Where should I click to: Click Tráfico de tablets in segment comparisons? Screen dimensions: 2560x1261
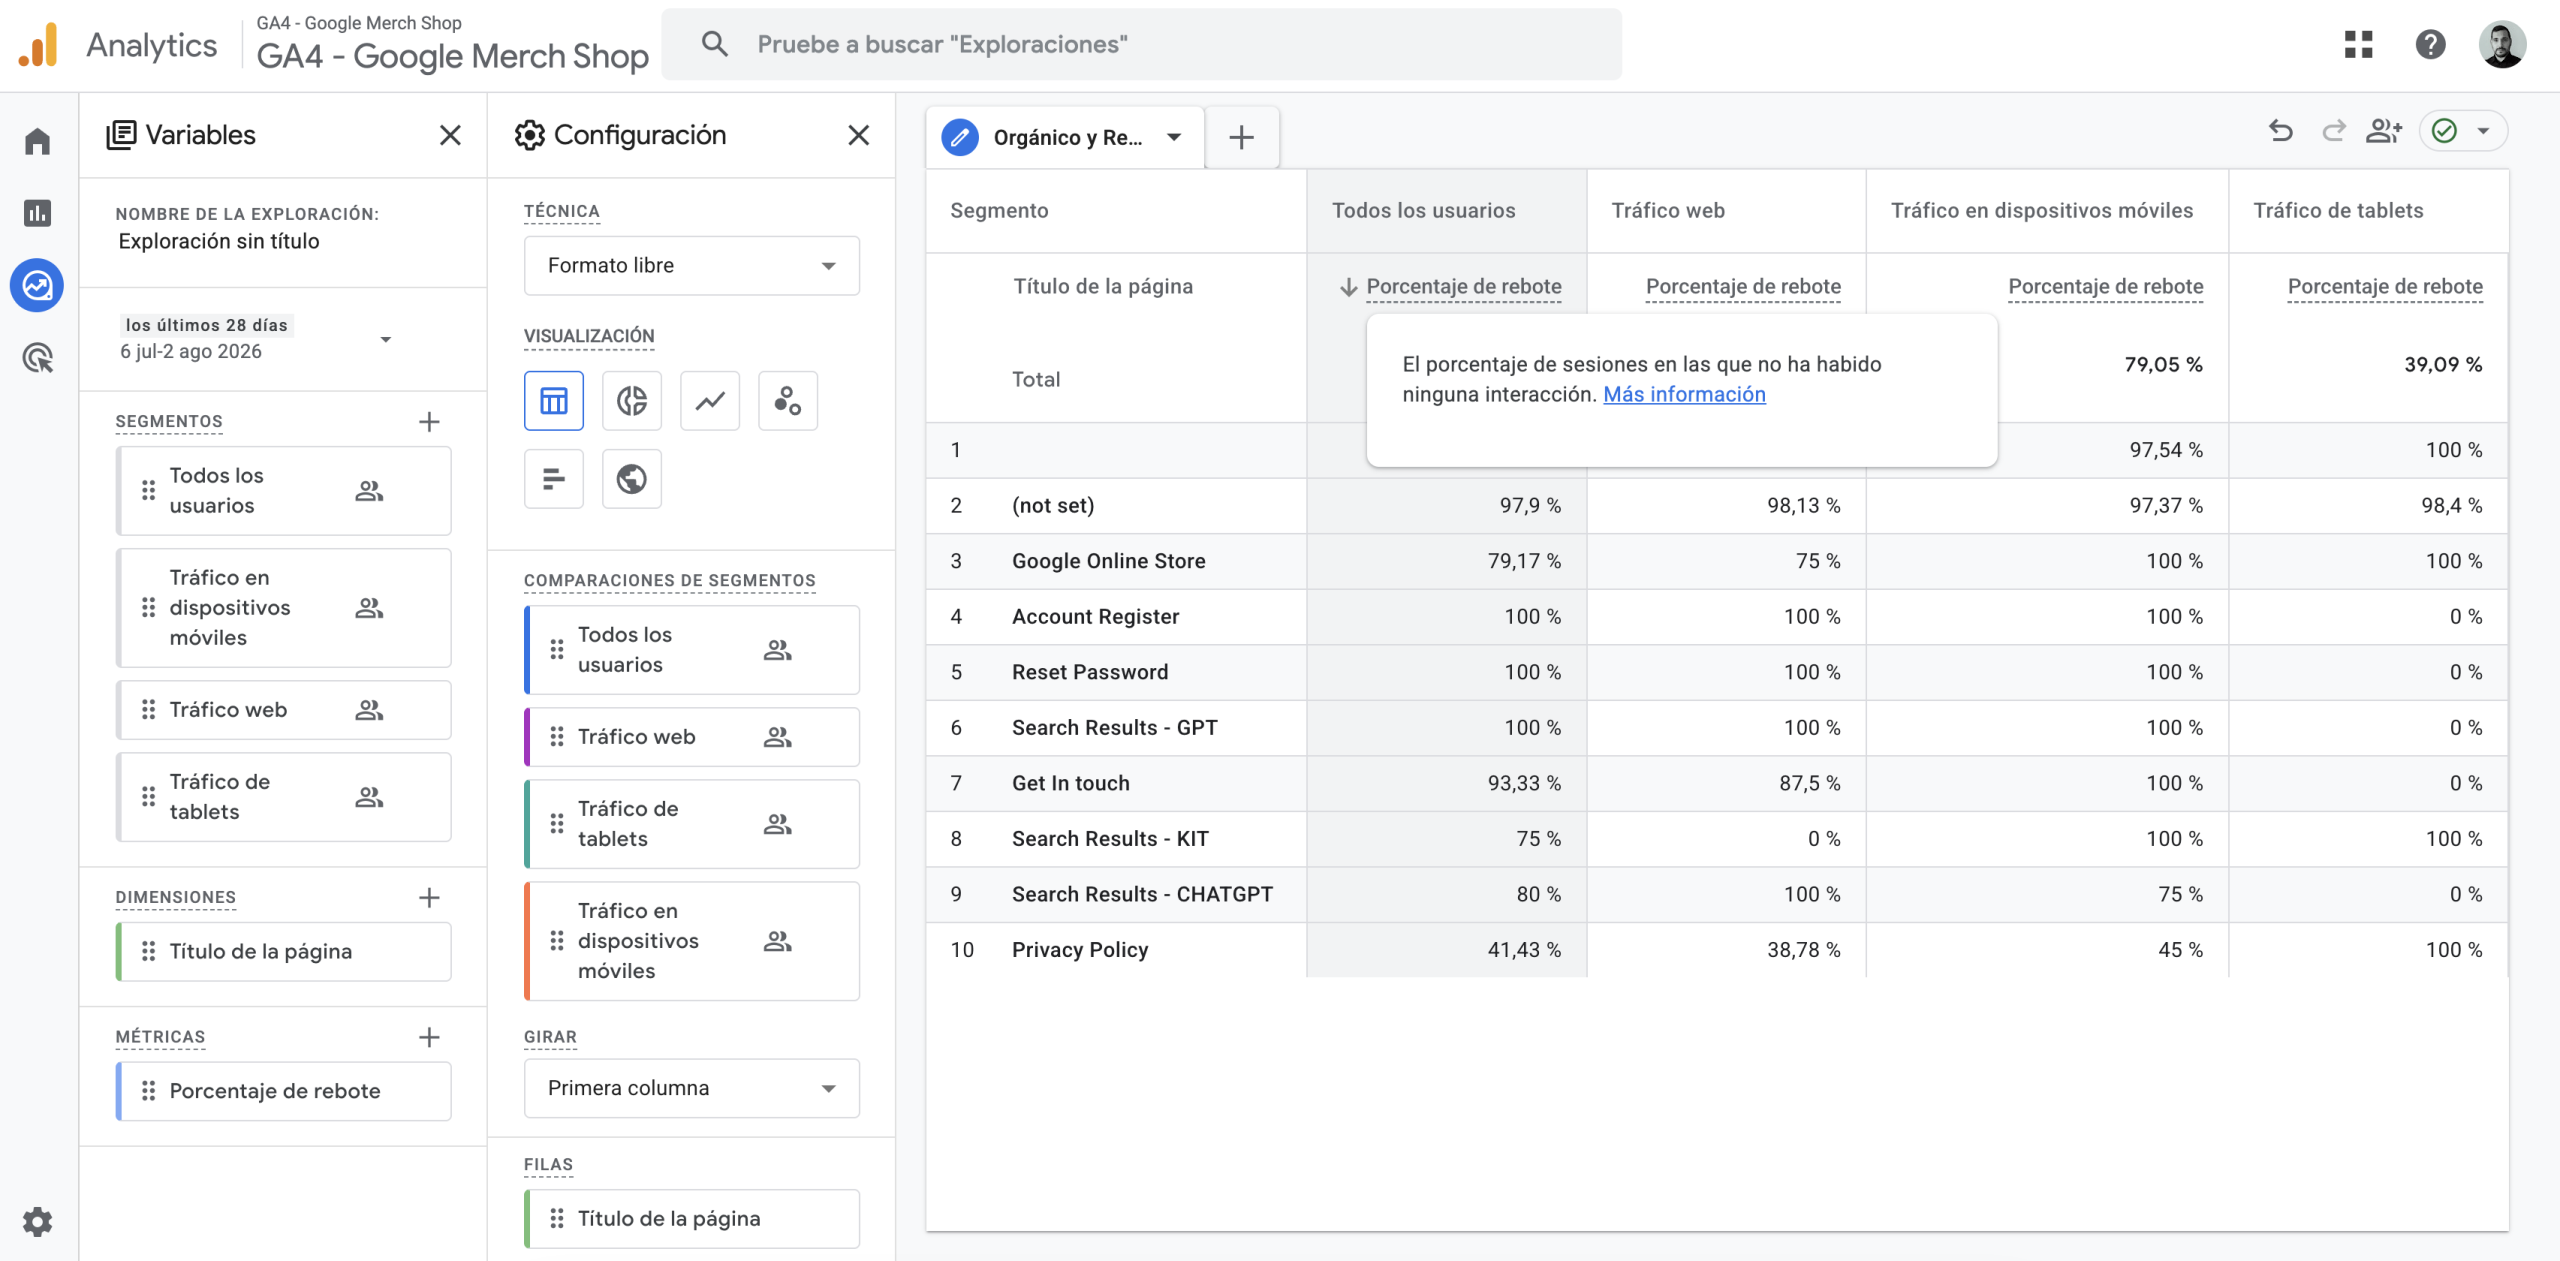coord(692,824)
